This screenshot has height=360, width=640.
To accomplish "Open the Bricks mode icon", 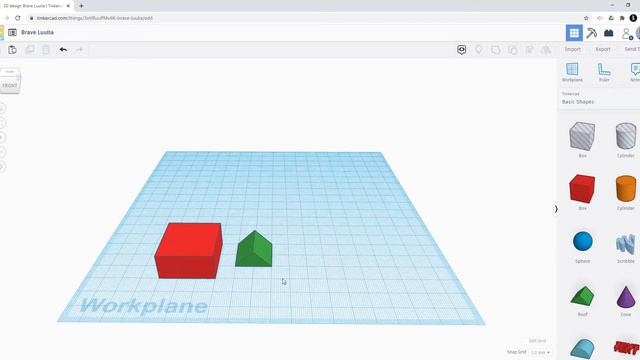I will (x=609, y=33).
